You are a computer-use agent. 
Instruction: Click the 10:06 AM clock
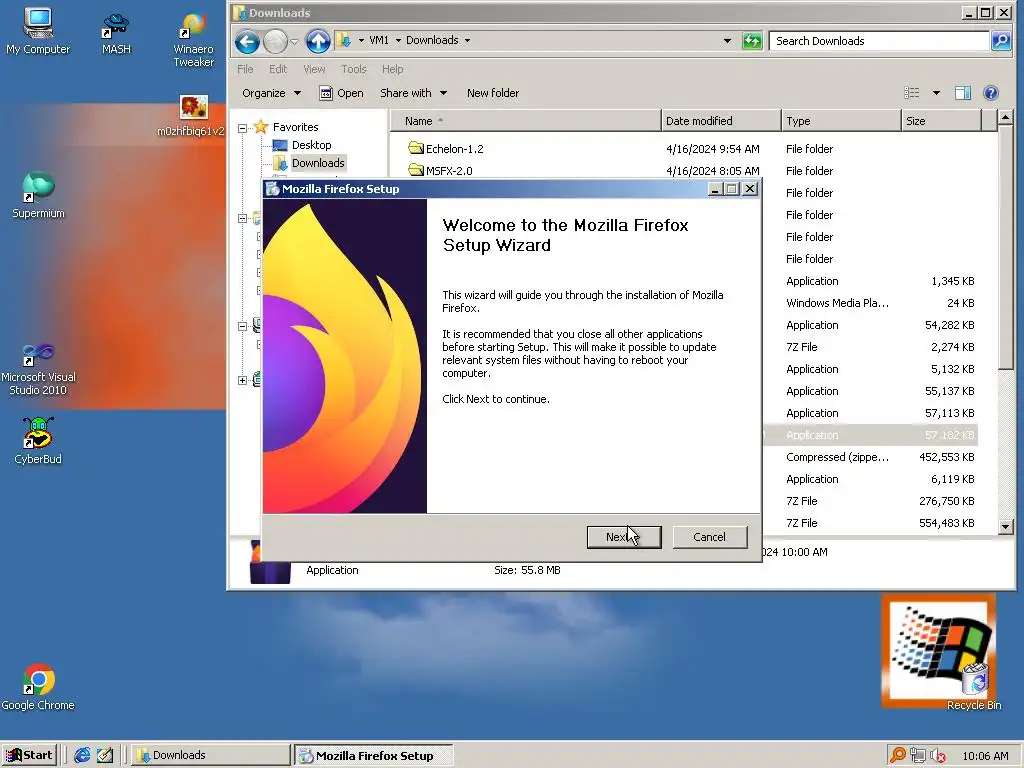click(985, 756)
